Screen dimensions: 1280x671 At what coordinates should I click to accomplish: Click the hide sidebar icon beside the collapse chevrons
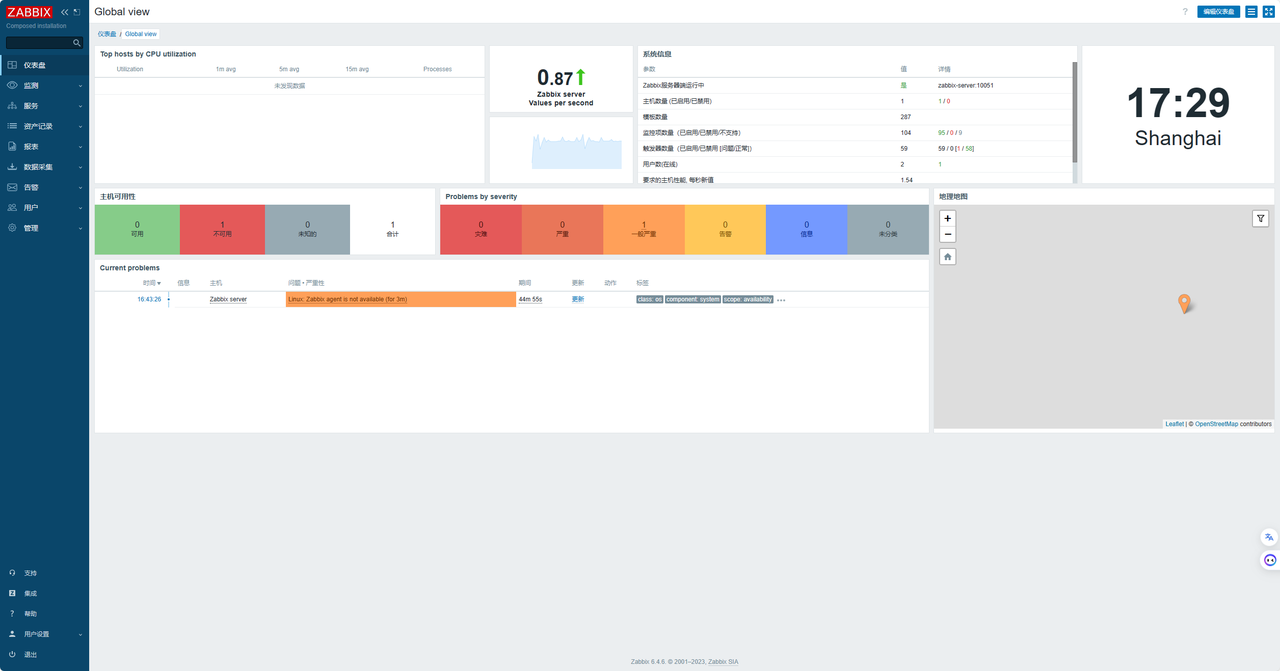(x=77, y=12)
